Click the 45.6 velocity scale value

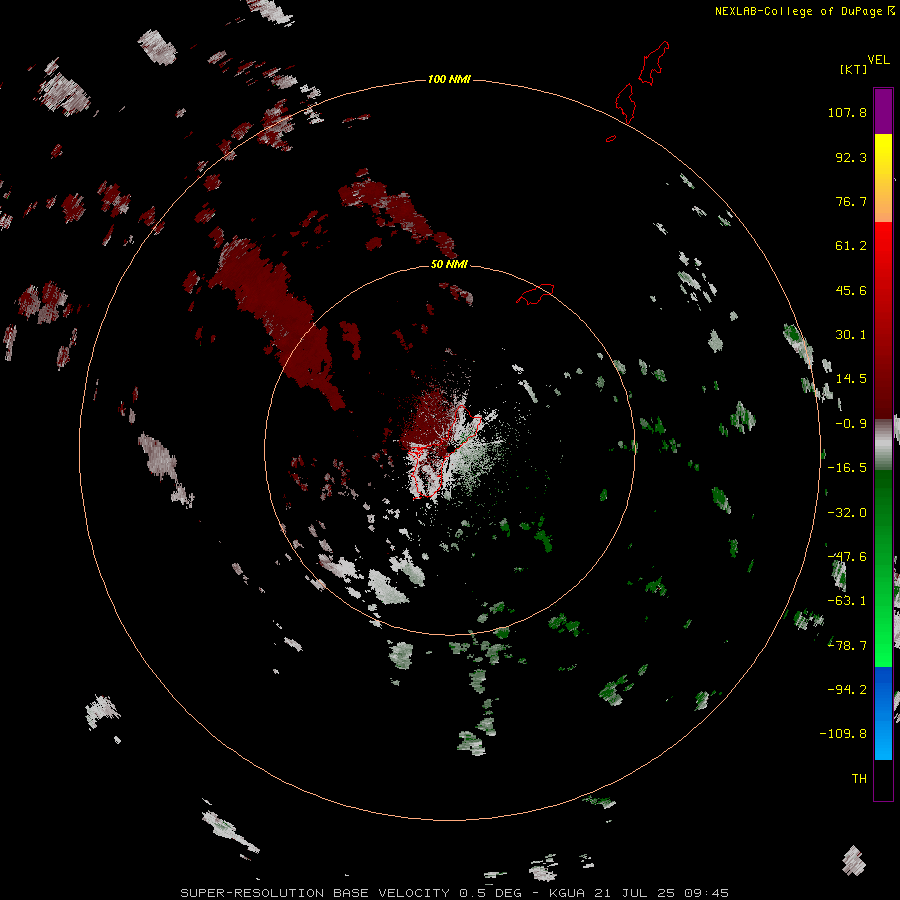(x=851, y=290)
